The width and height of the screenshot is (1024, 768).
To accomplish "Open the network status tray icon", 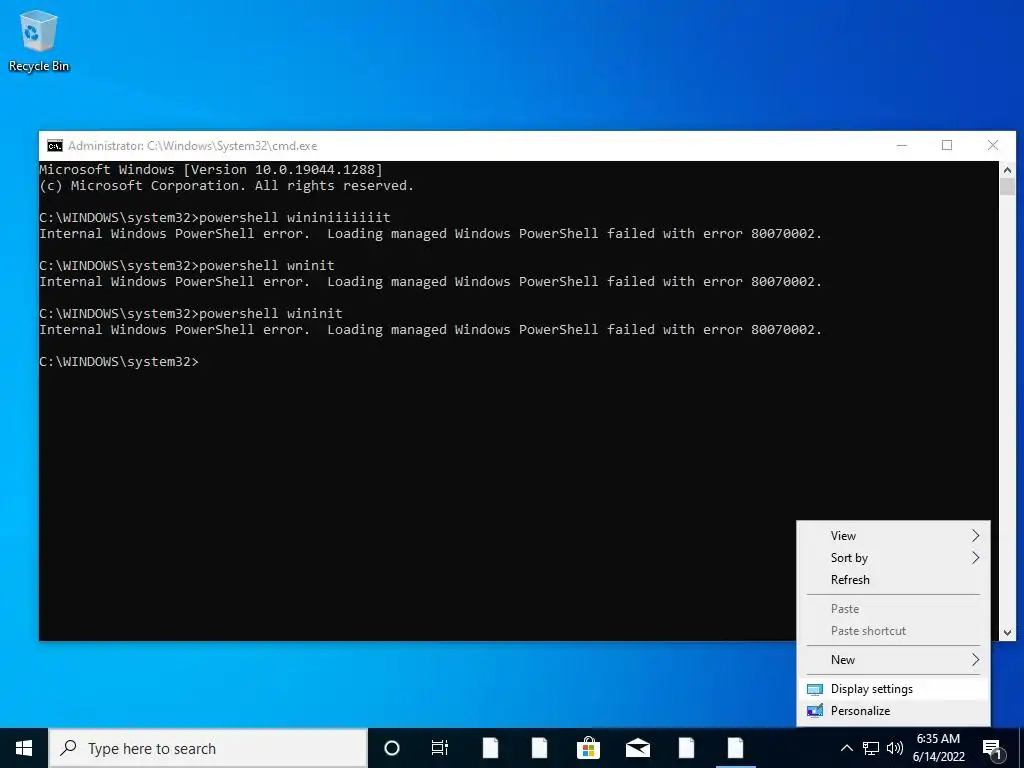I will coord(871,748).
